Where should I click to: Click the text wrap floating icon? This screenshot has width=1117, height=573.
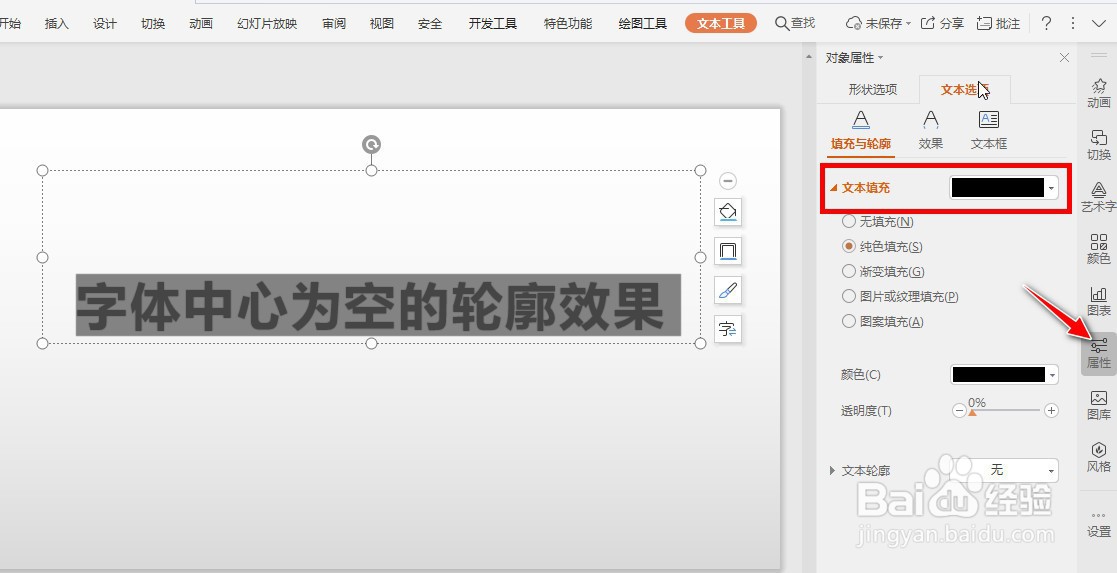click(x=728, y=329)
